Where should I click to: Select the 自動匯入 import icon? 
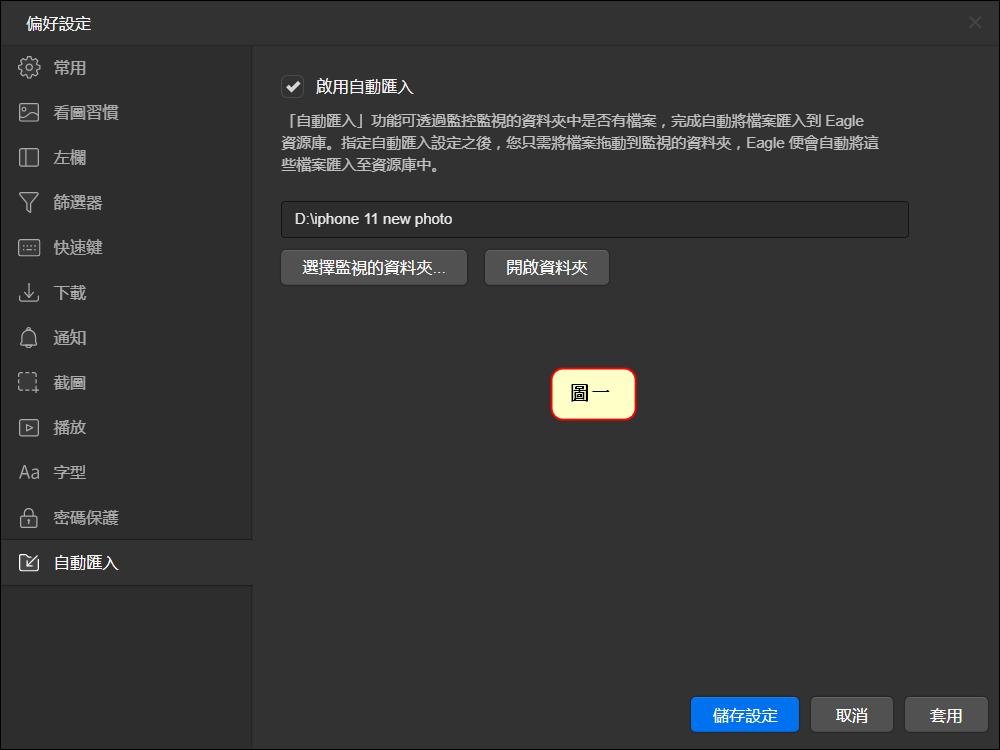(x=29, y=562)
